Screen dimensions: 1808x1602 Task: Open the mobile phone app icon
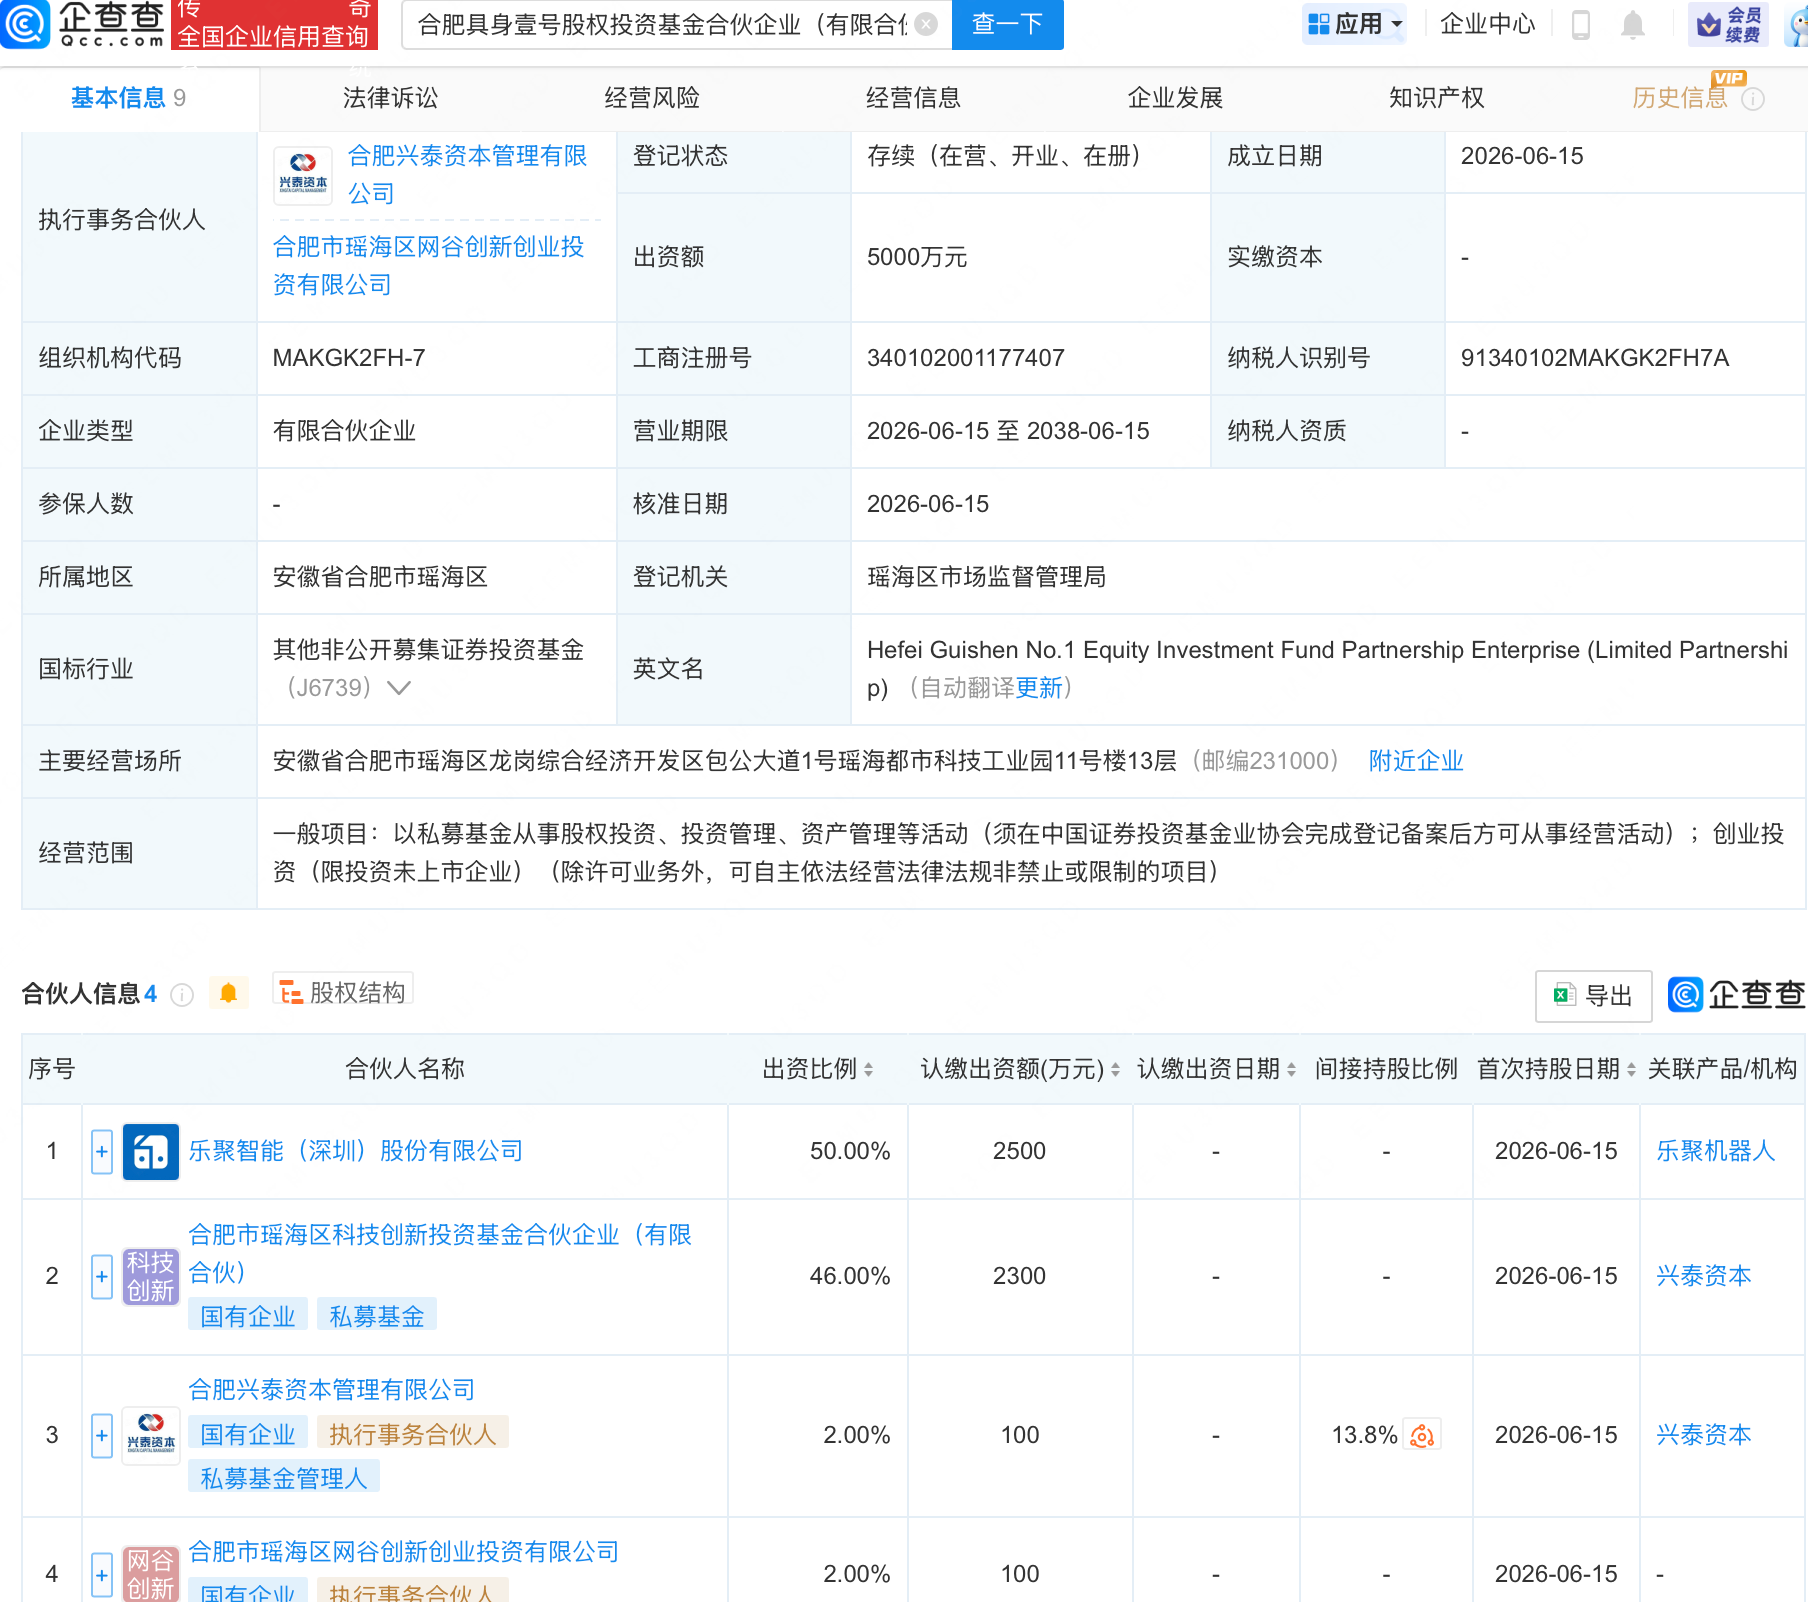pos(1581,24)
